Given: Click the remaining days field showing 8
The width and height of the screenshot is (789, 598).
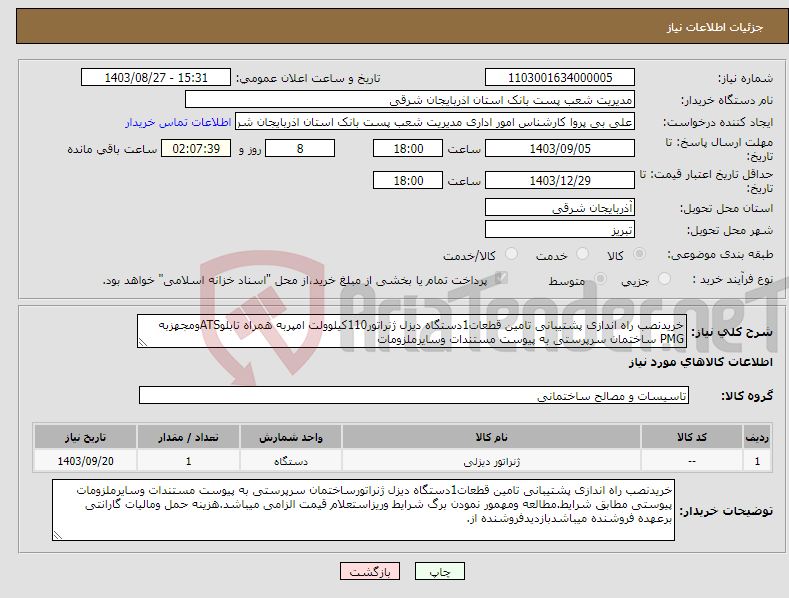Looking at the screenshot, I should pyautogui.click(x=300, y=148).
